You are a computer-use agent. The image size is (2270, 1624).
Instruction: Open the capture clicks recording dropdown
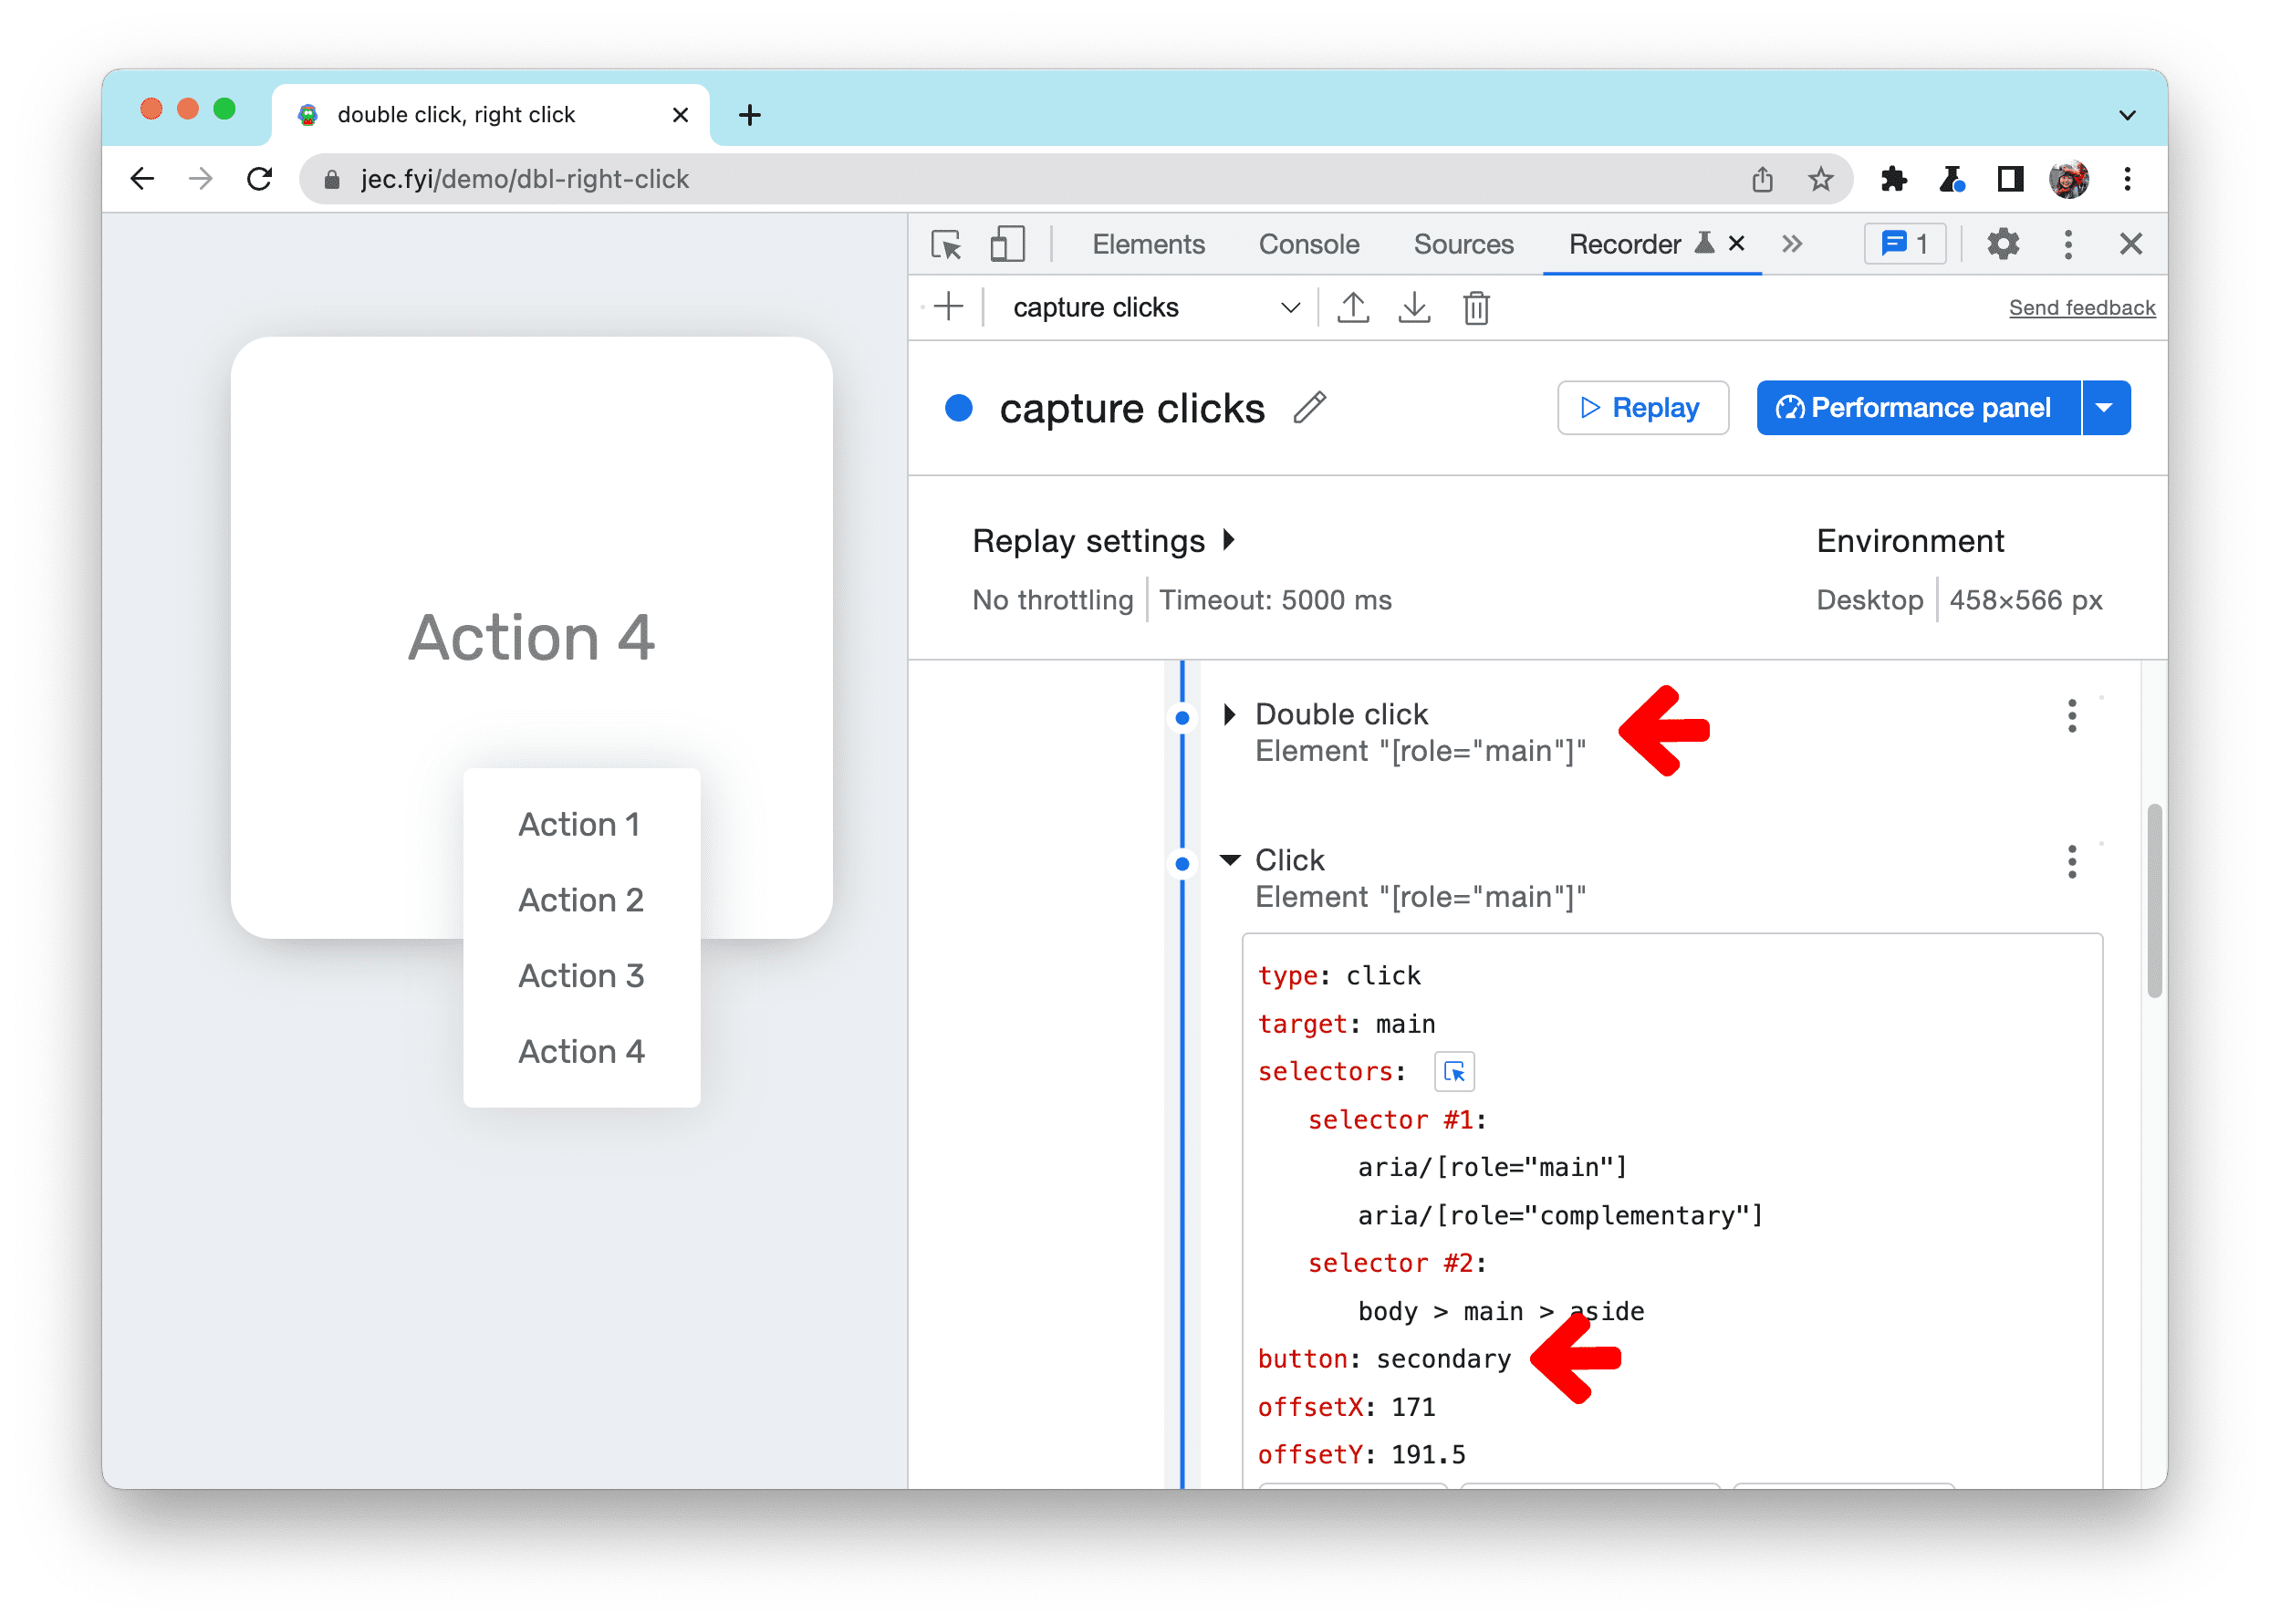[x=1289, y=307]
